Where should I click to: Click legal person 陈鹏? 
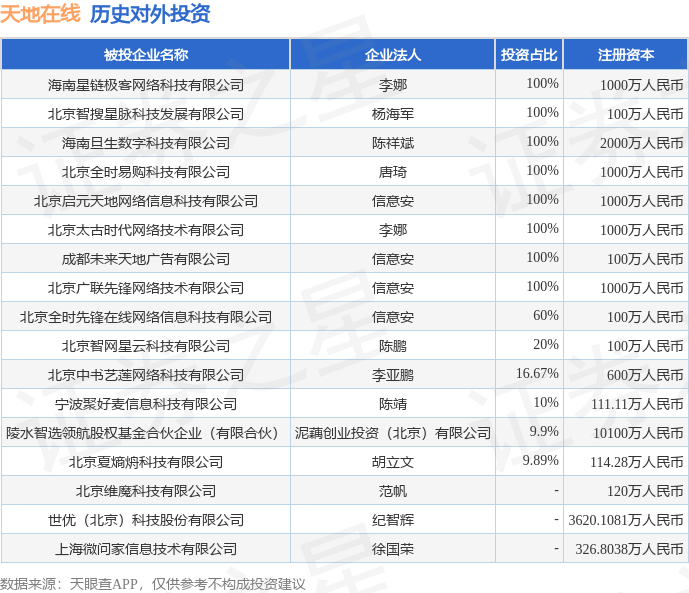[x=393, y=346]
